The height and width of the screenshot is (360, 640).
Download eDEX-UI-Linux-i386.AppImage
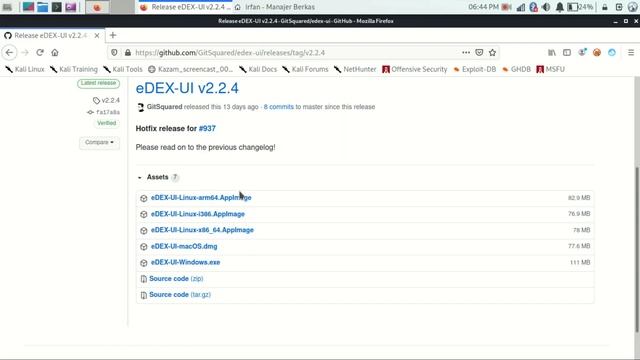click(x=198, y=214)
